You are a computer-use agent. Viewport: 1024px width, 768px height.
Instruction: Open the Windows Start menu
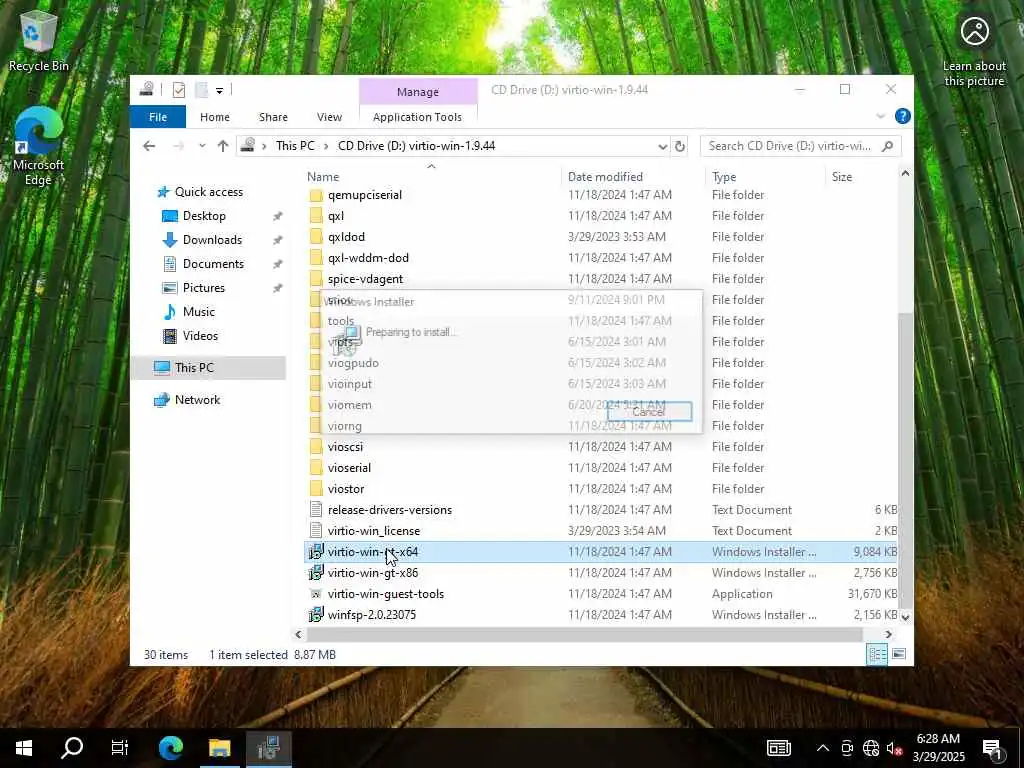pos(24,747)
